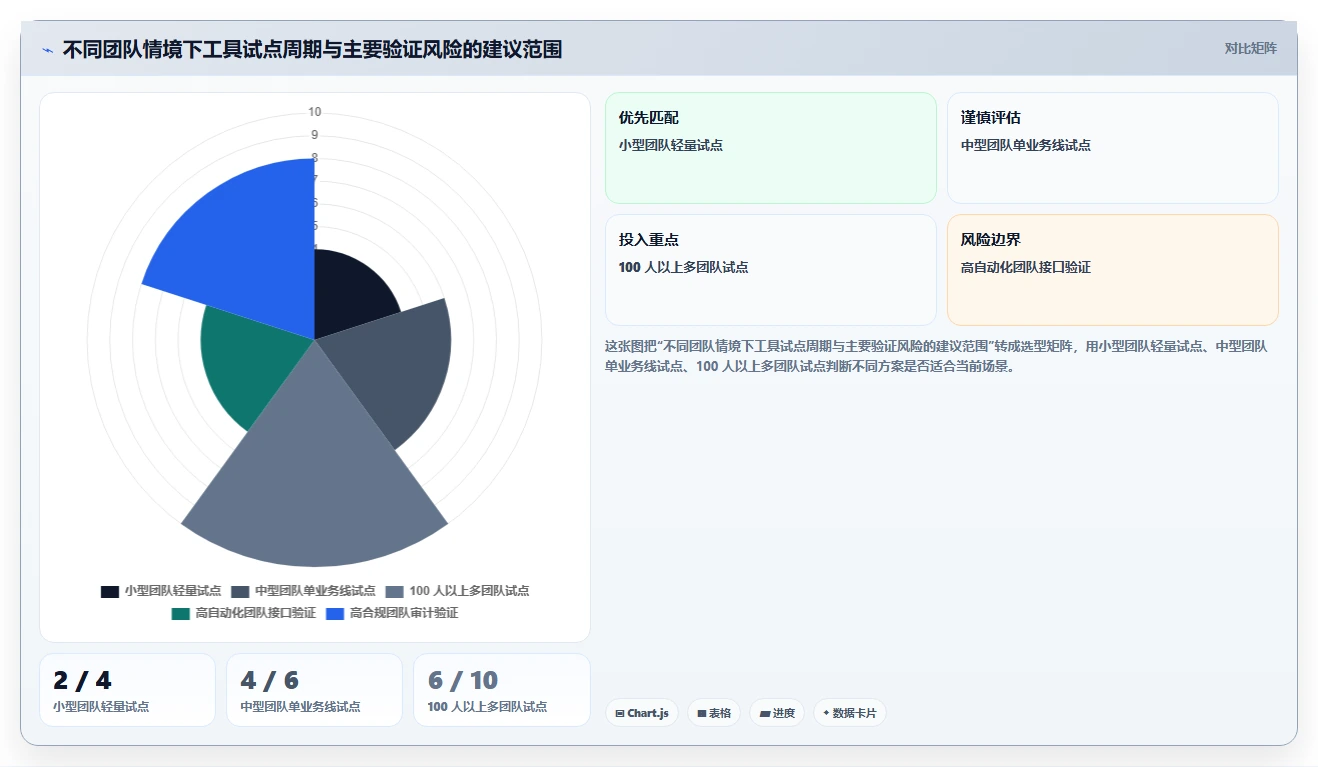This screenshot has width=1318, height=767.
Task: Open the 优先匹配 card
Action: coord(771,148)
